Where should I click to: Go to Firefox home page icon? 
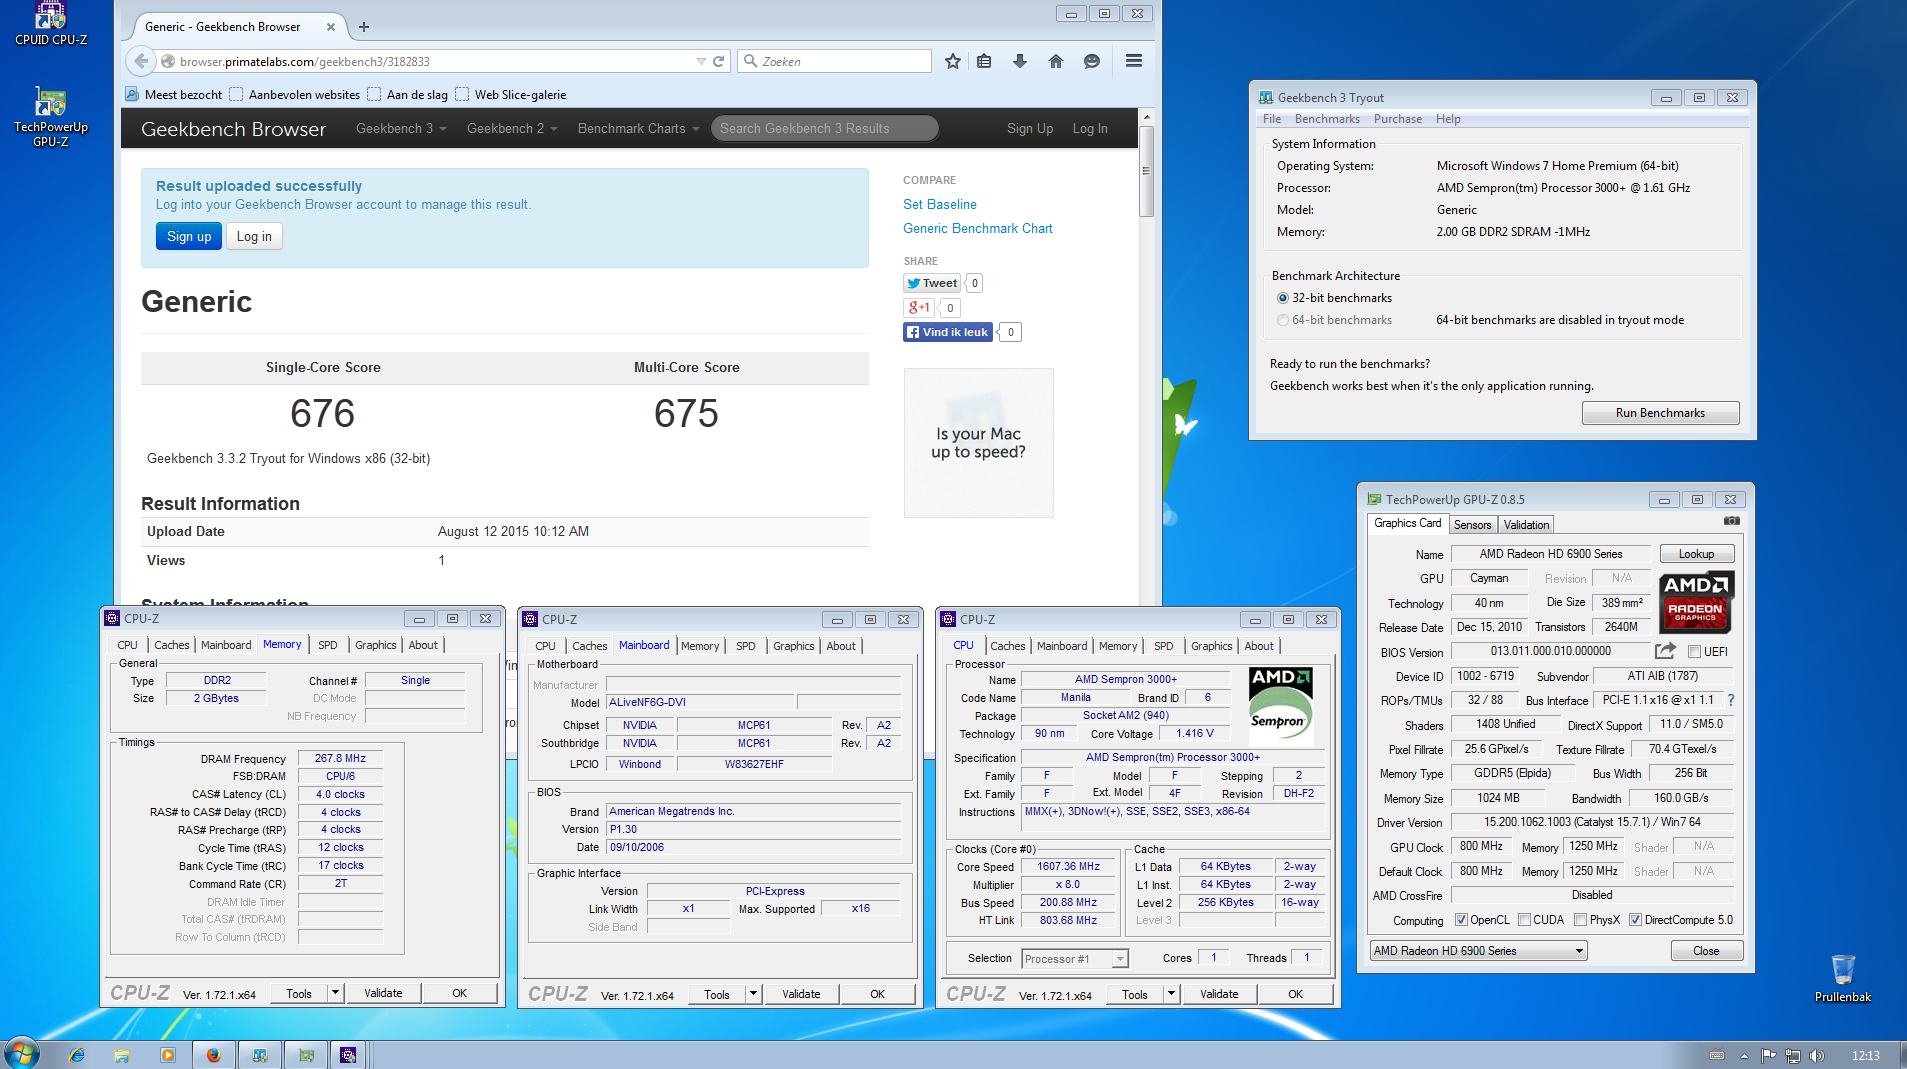pos(1056,61)
